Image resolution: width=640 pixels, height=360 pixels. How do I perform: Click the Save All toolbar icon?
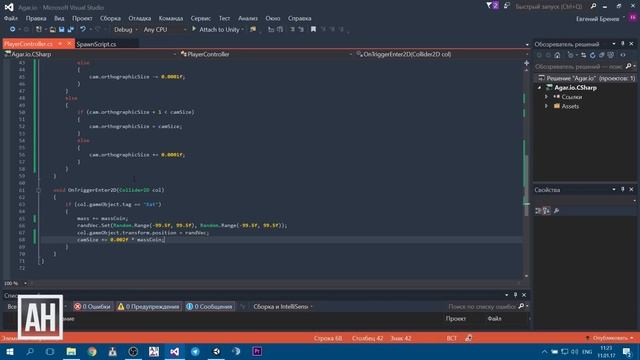71,29
